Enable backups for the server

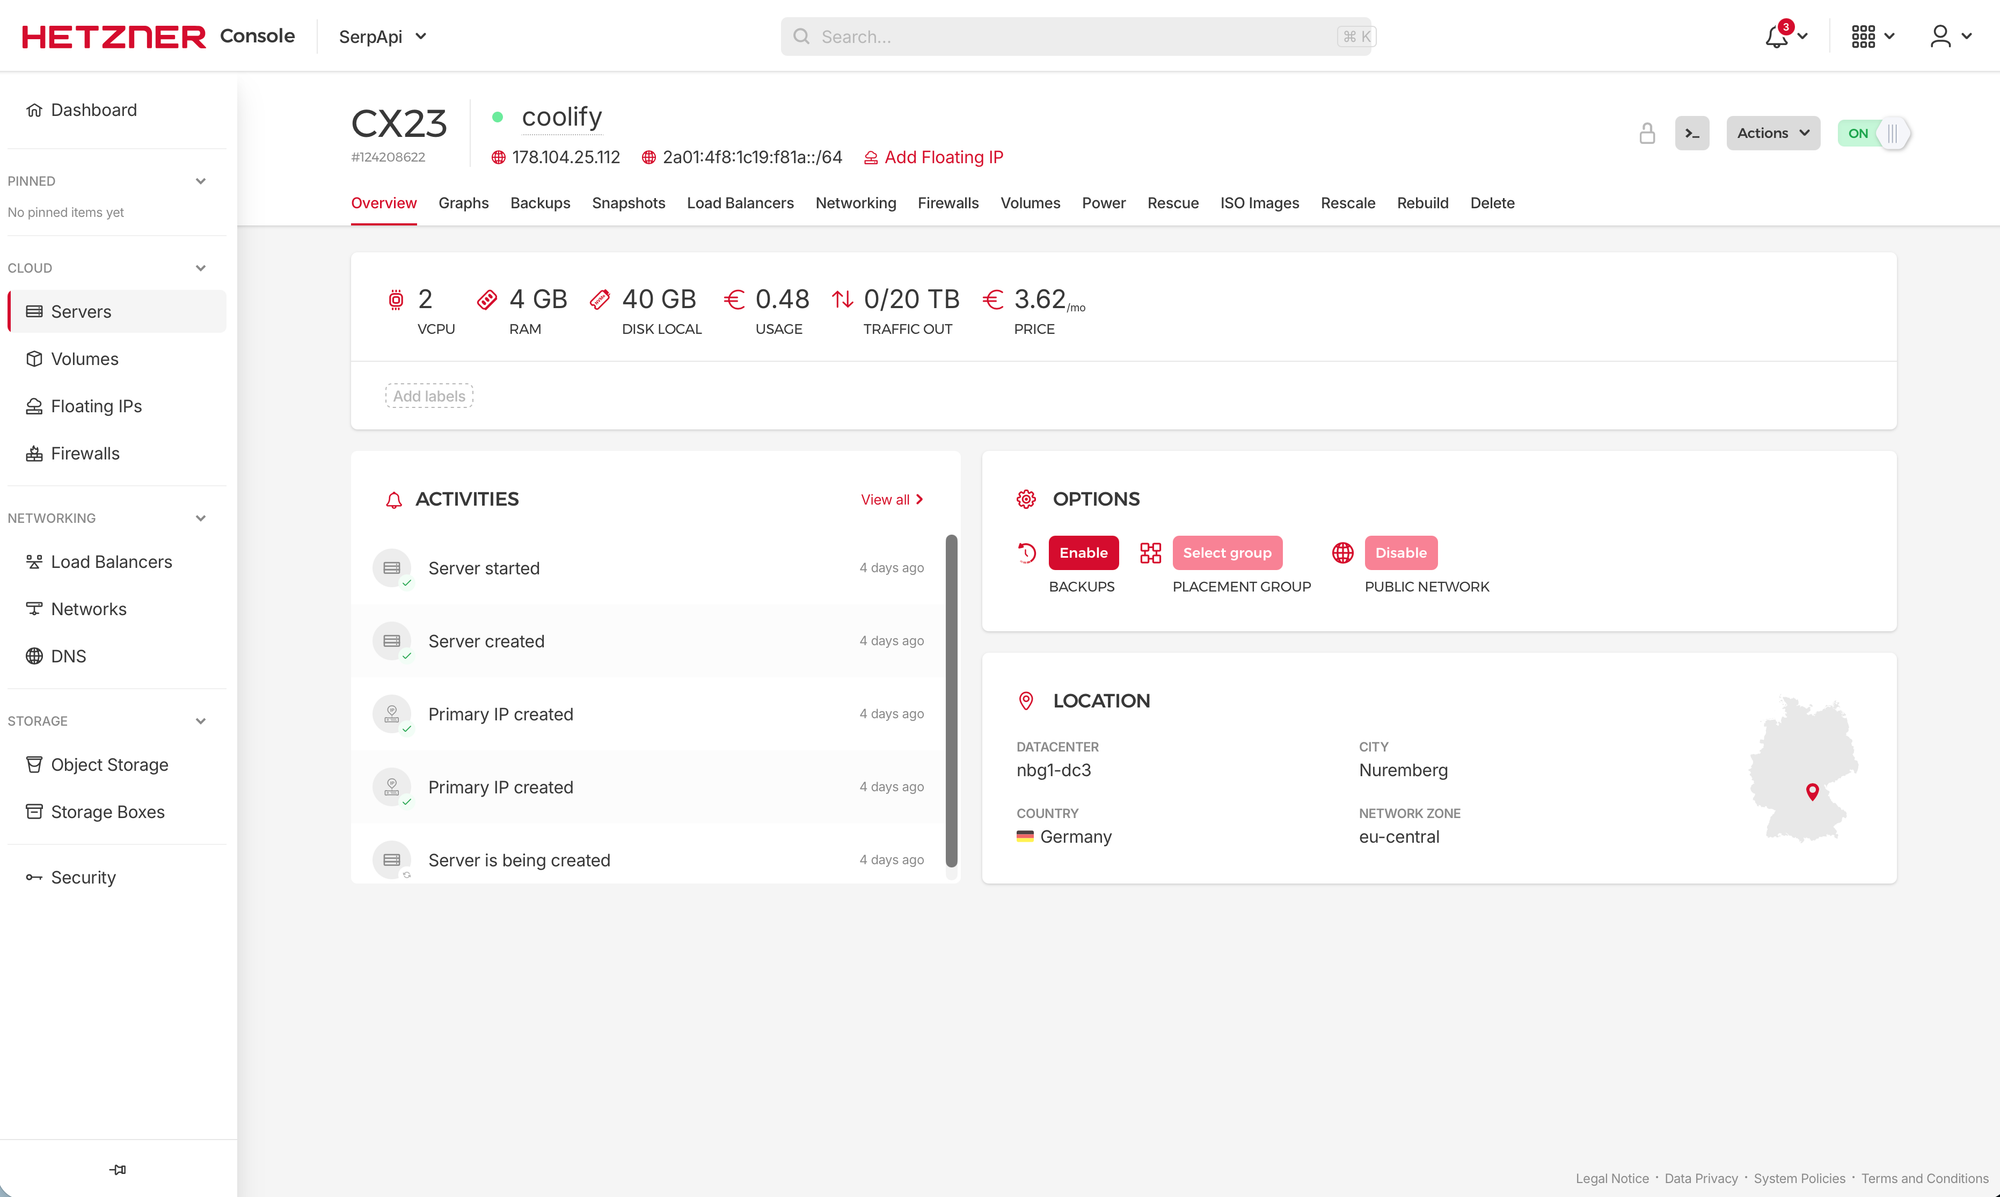click(x=1083, y=552)
